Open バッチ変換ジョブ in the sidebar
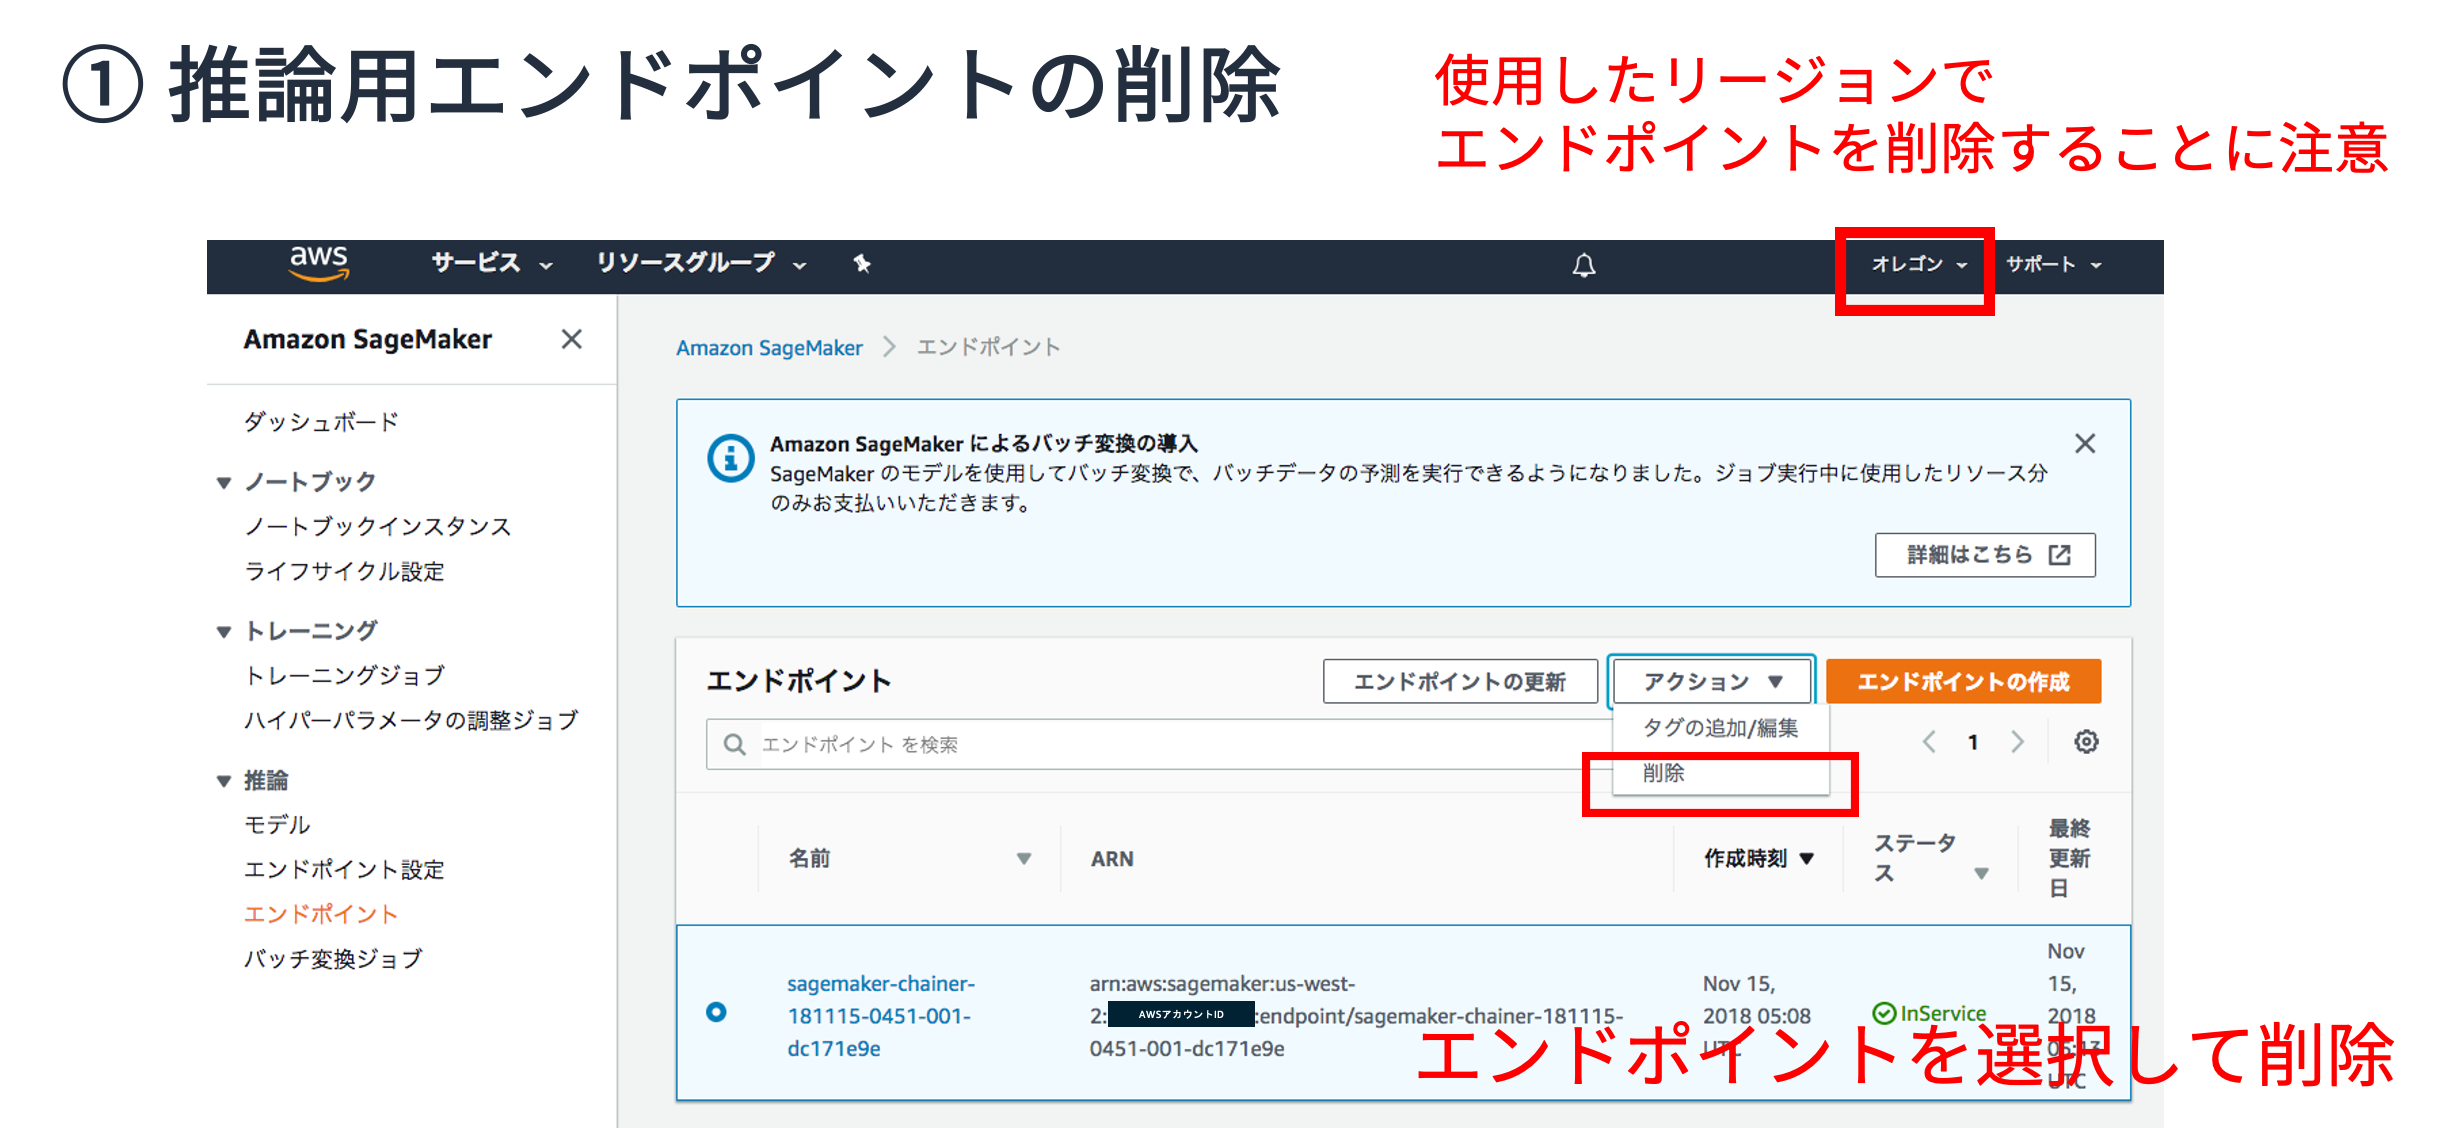 tap(333, 959)
